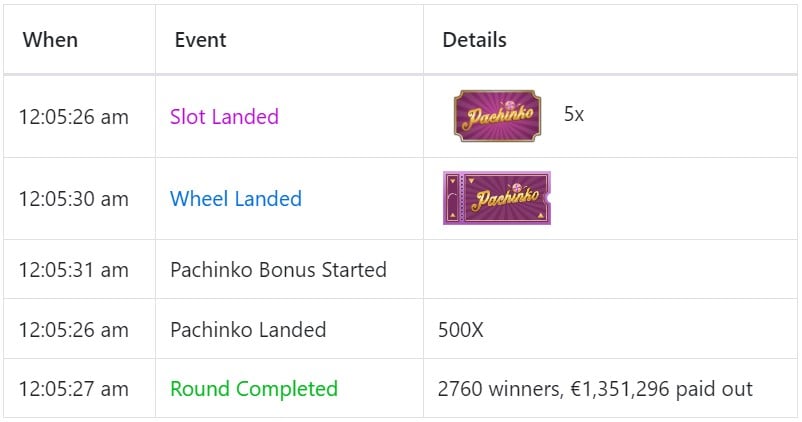
Task: Click the Details column header
Action: click(474, 40)
